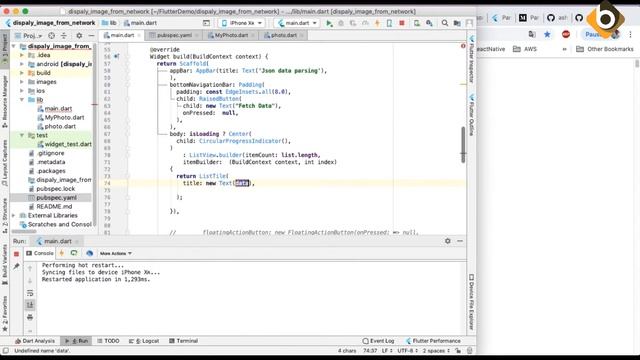Expand the build folder in project tree
640x360 pixels.
pos(22,73)
